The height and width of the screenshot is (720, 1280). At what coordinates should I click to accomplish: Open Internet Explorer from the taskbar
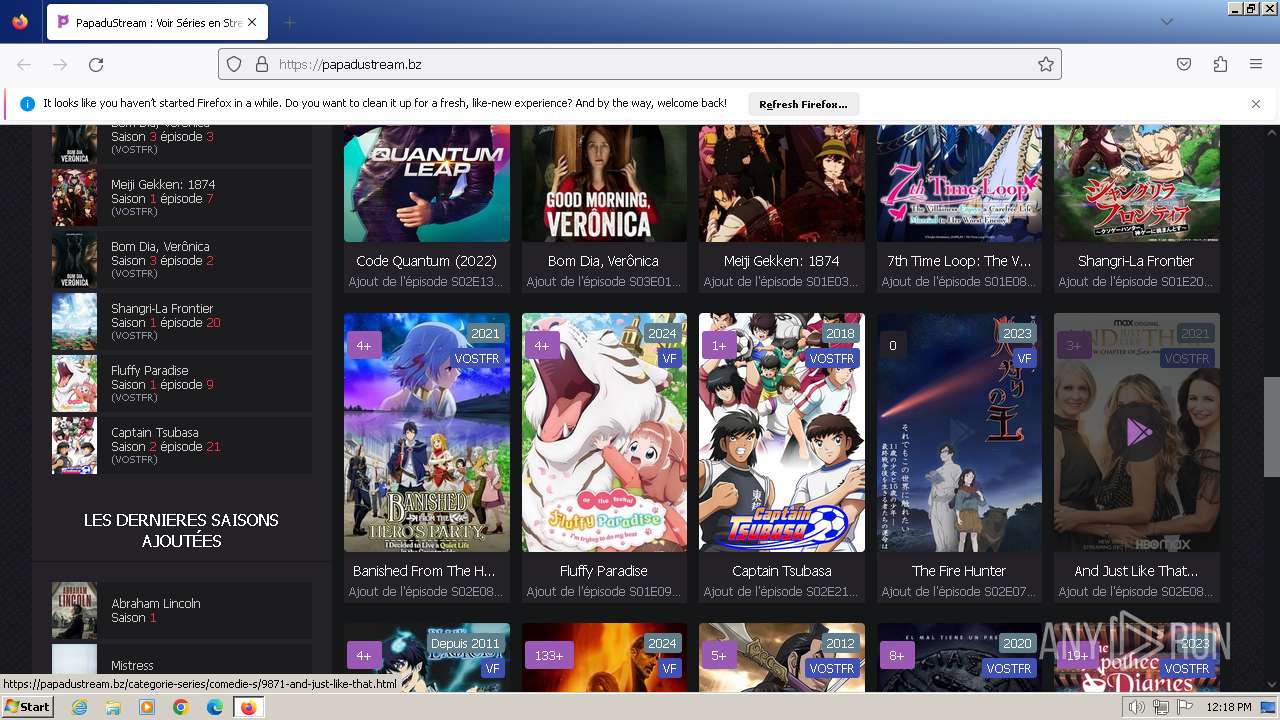(x=79, y=707)
